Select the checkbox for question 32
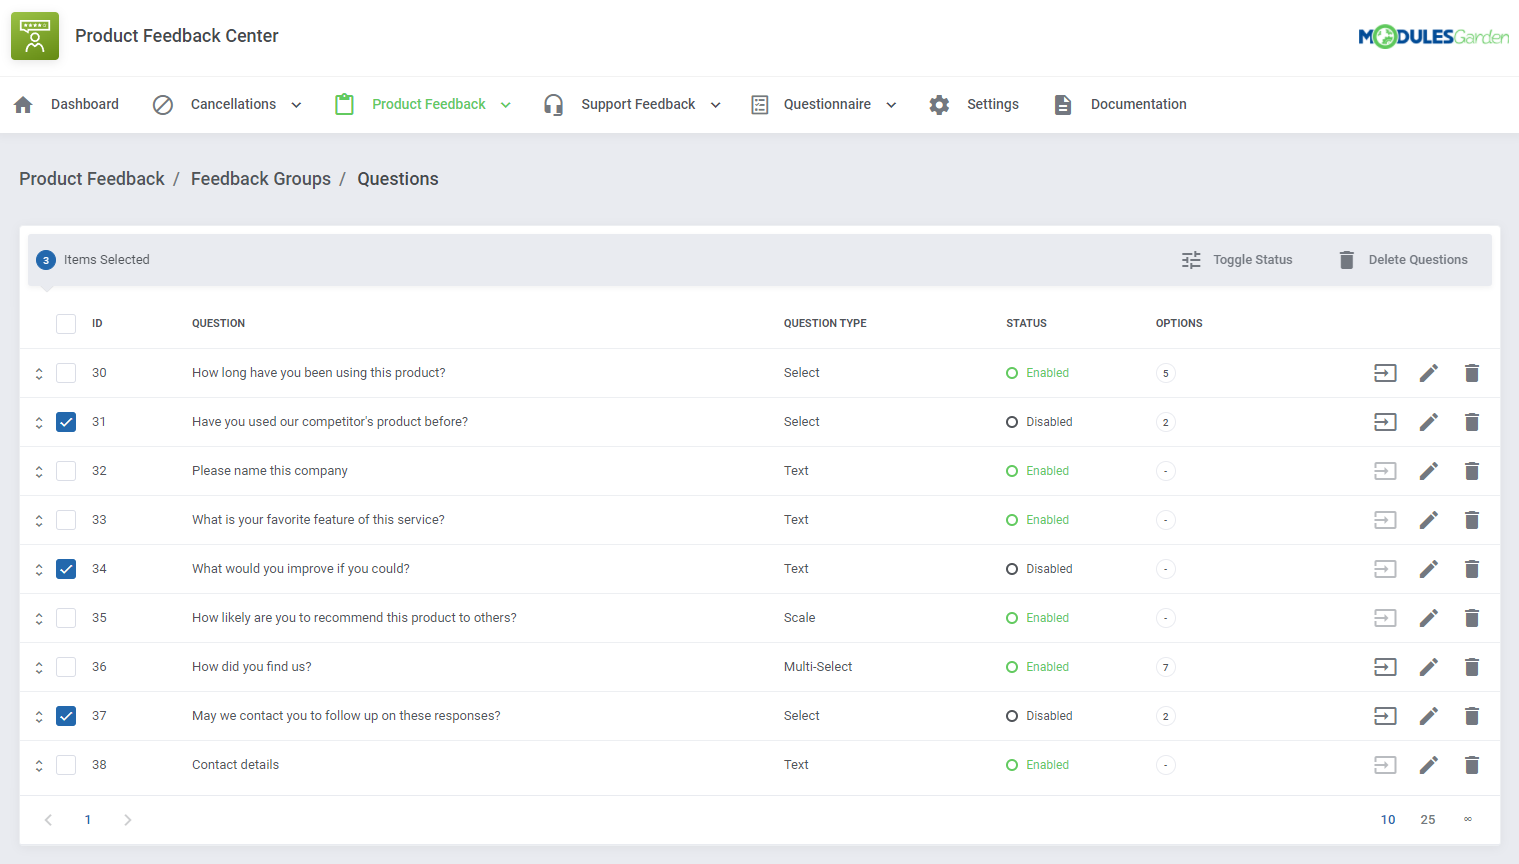The height and width of the screenshot is (864, 1519). point(65,470)
